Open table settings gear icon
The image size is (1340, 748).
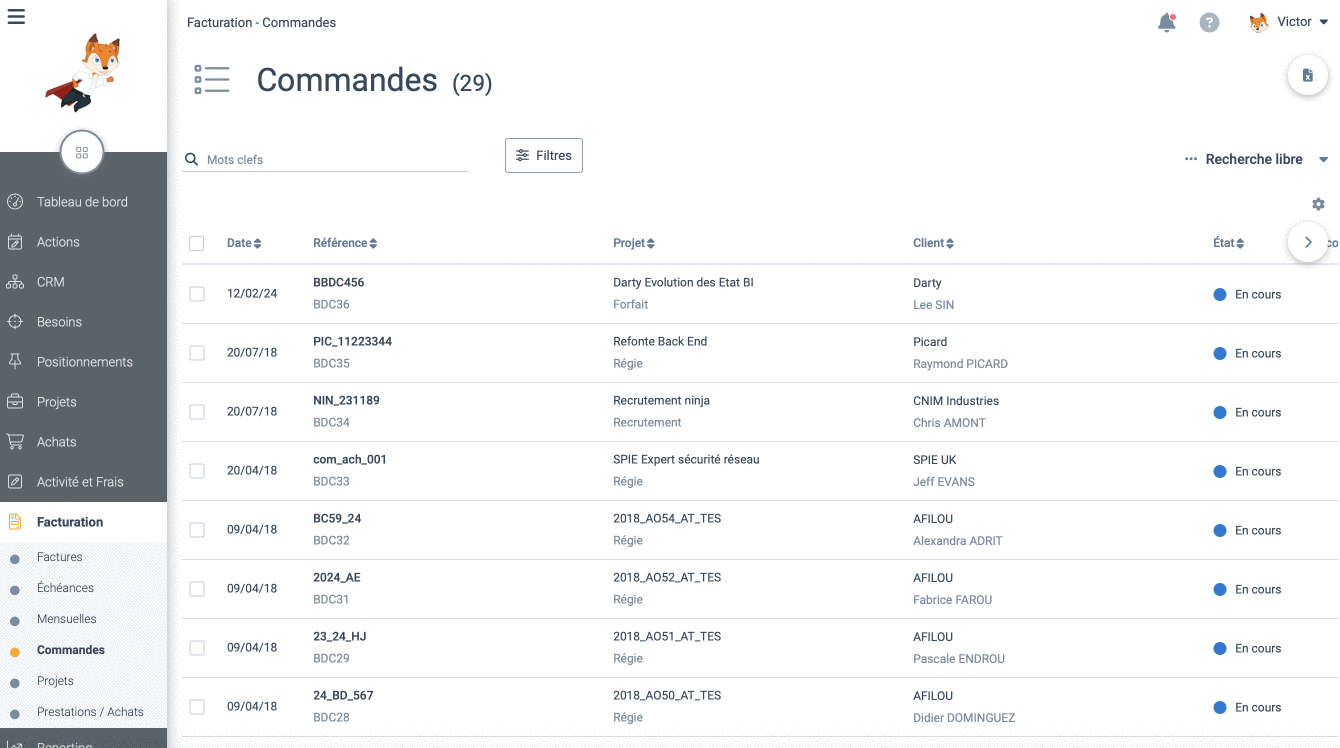coord(1318,204)
